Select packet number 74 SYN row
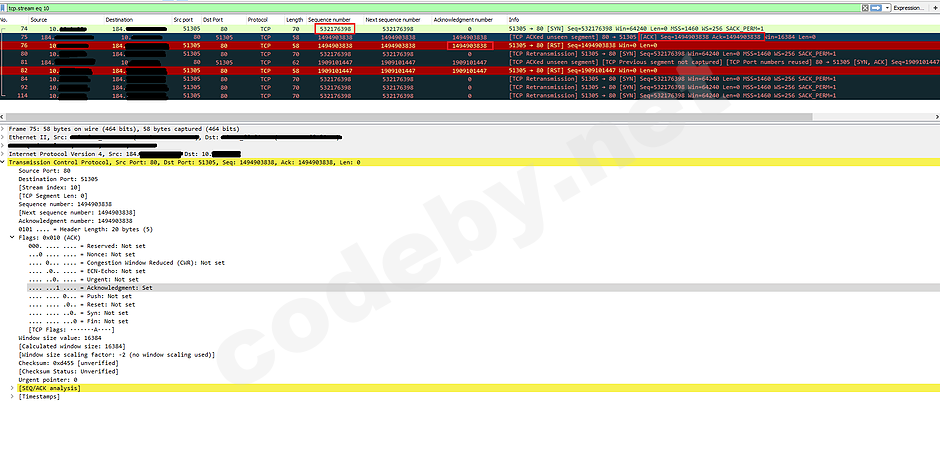The width and height of the screenshot is (940, 456). point(470,28)
